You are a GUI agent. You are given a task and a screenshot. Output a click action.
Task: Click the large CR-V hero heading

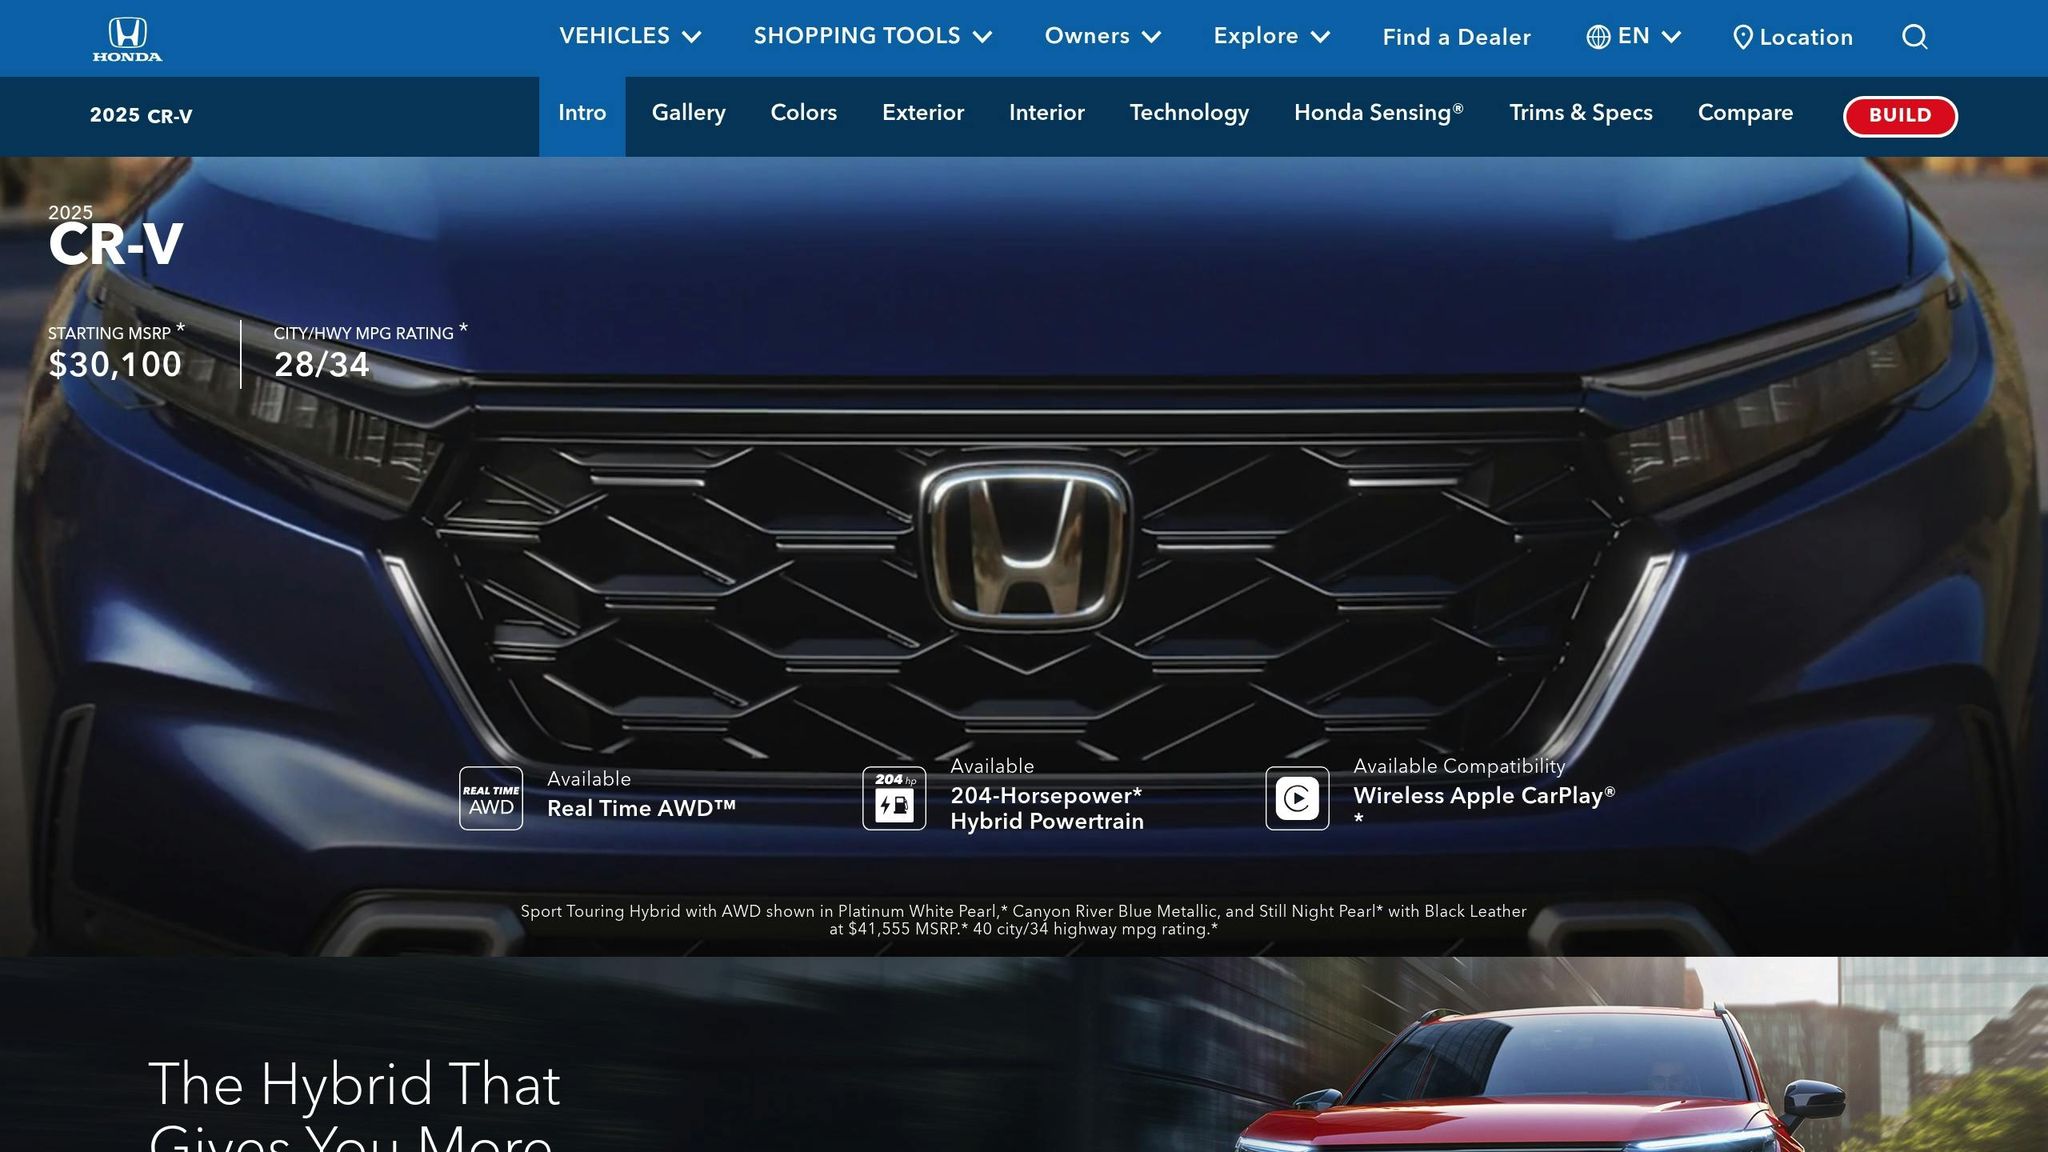(115, 245)
